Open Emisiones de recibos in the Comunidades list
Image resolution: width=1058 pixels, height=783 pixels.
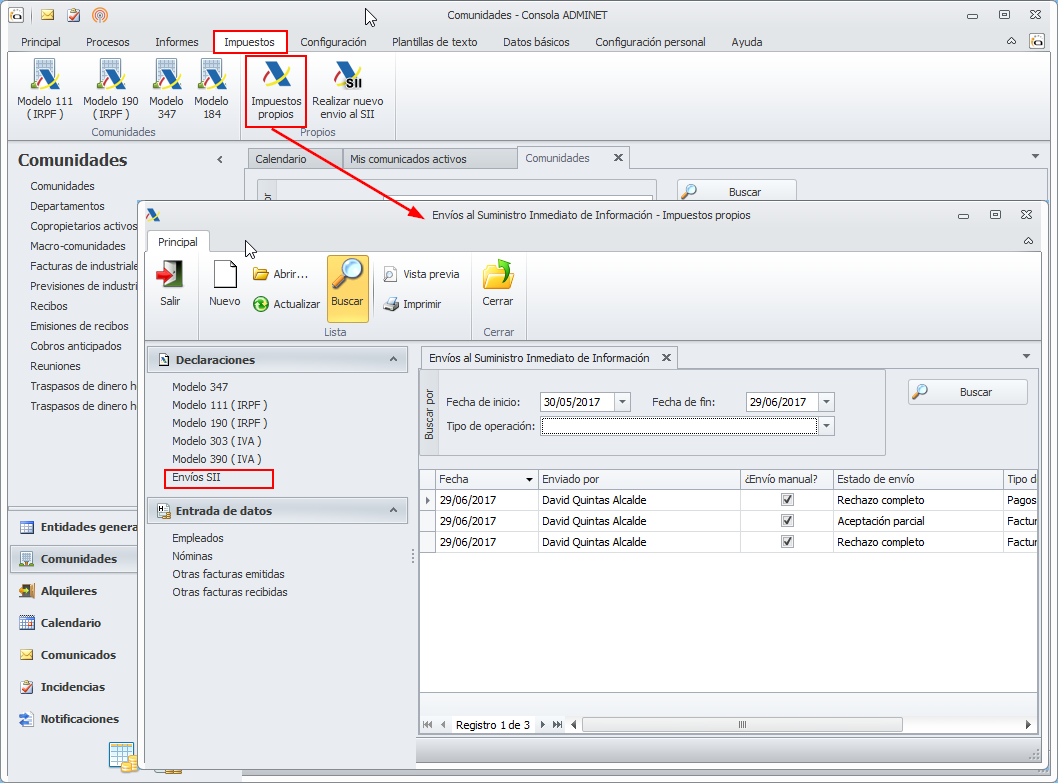click(x=79, y=326)
